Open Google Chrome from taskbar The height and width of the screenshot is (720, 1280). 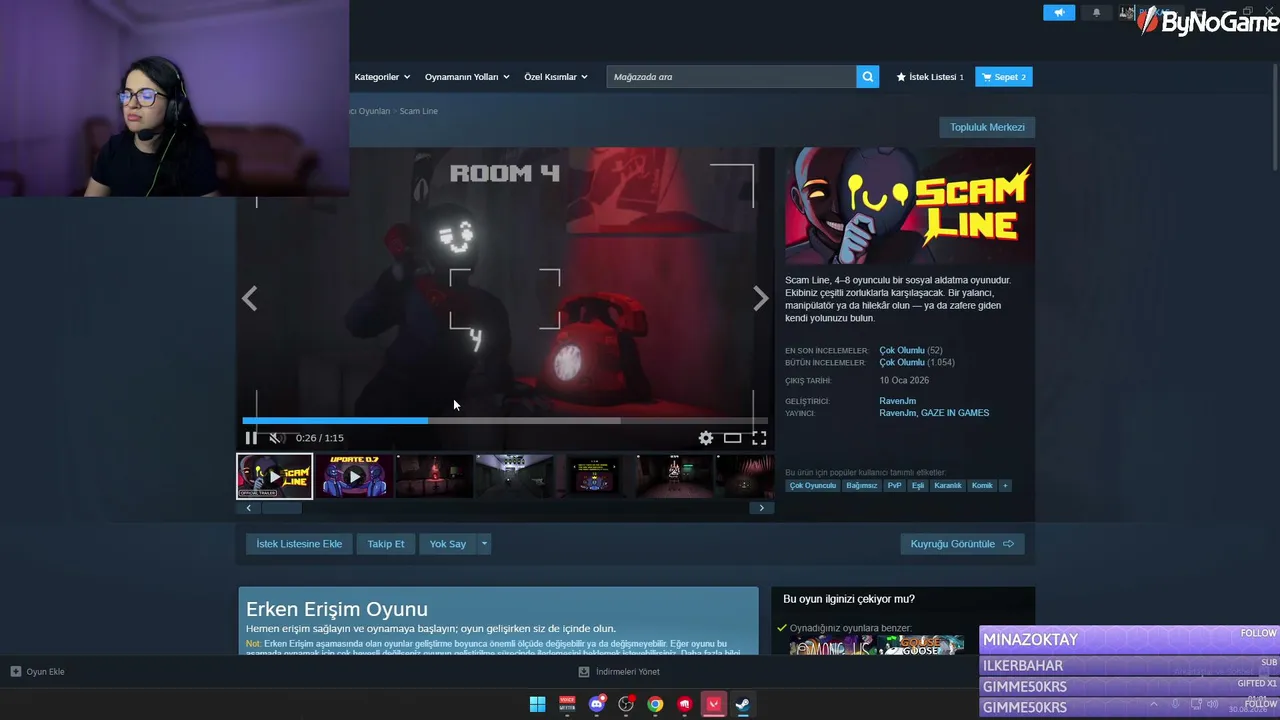point(655,704)
